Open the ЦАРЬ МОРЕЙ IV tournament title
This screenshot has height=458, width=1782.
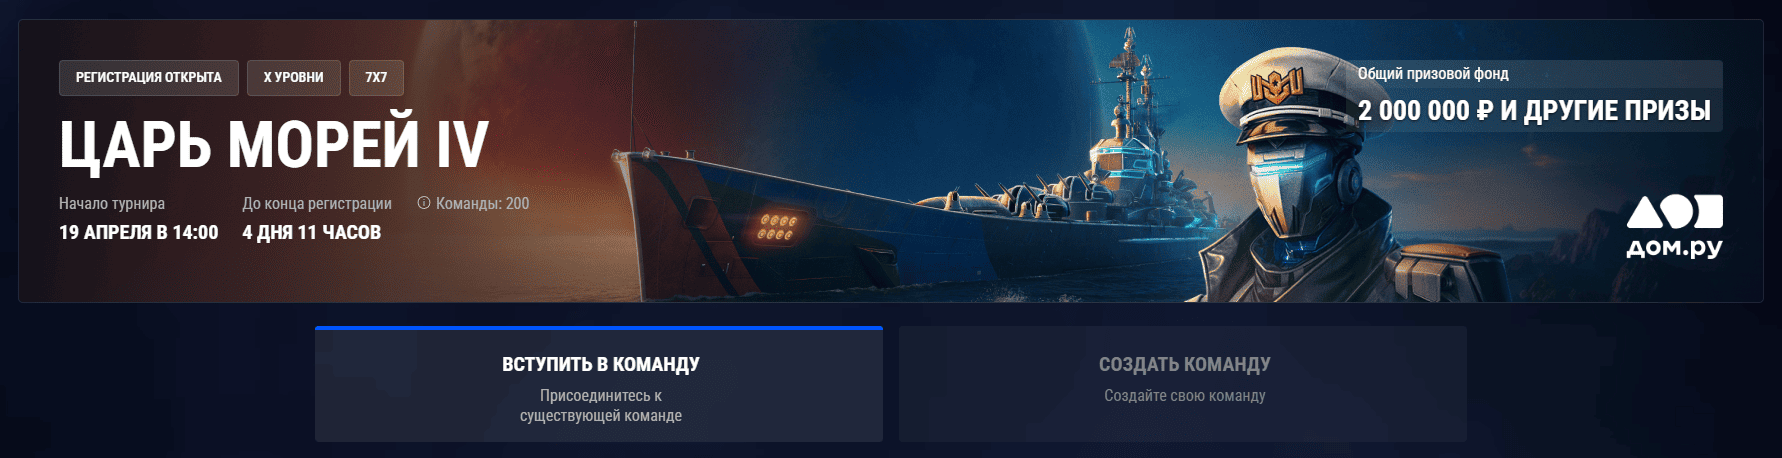tap(274, 145)
